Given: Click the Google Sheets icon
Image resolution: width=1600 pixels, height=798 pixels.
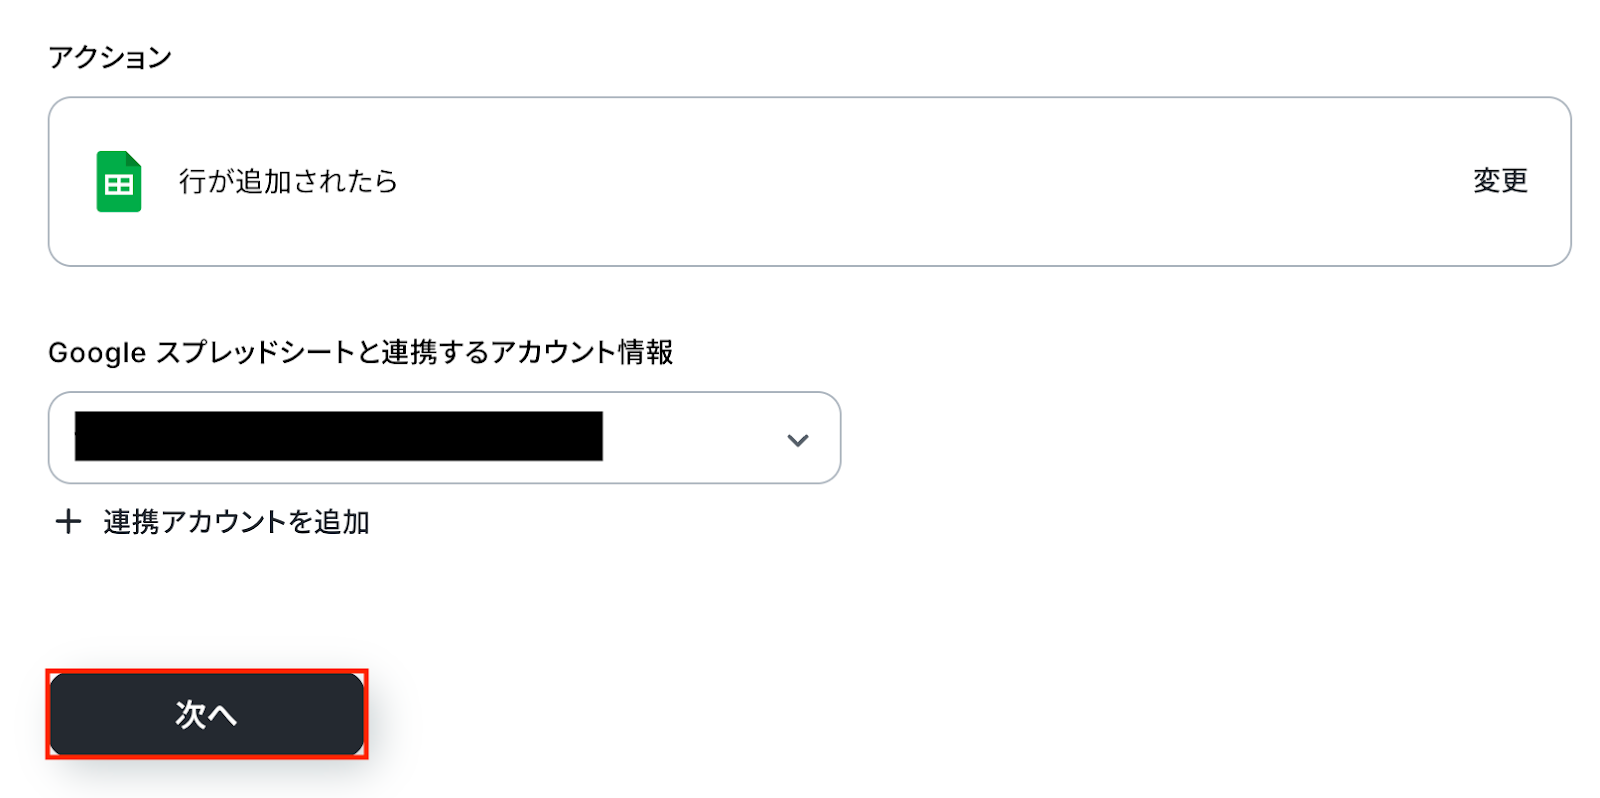Looking at the screenshot, I should pos(118,181).
